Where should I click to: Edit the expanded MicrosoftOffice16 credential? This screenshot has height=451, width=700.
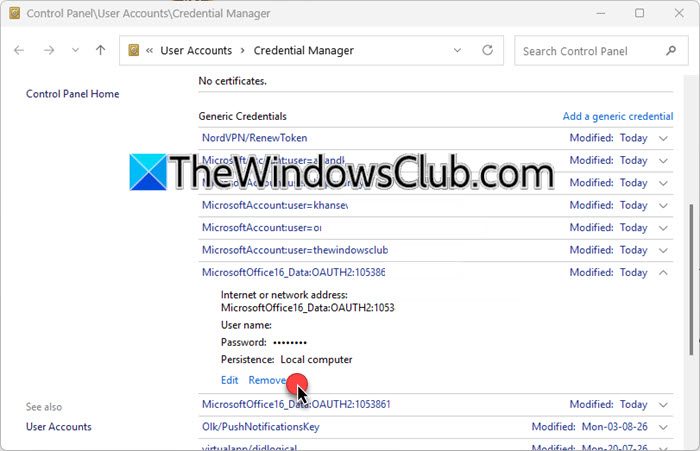(229, 380)
